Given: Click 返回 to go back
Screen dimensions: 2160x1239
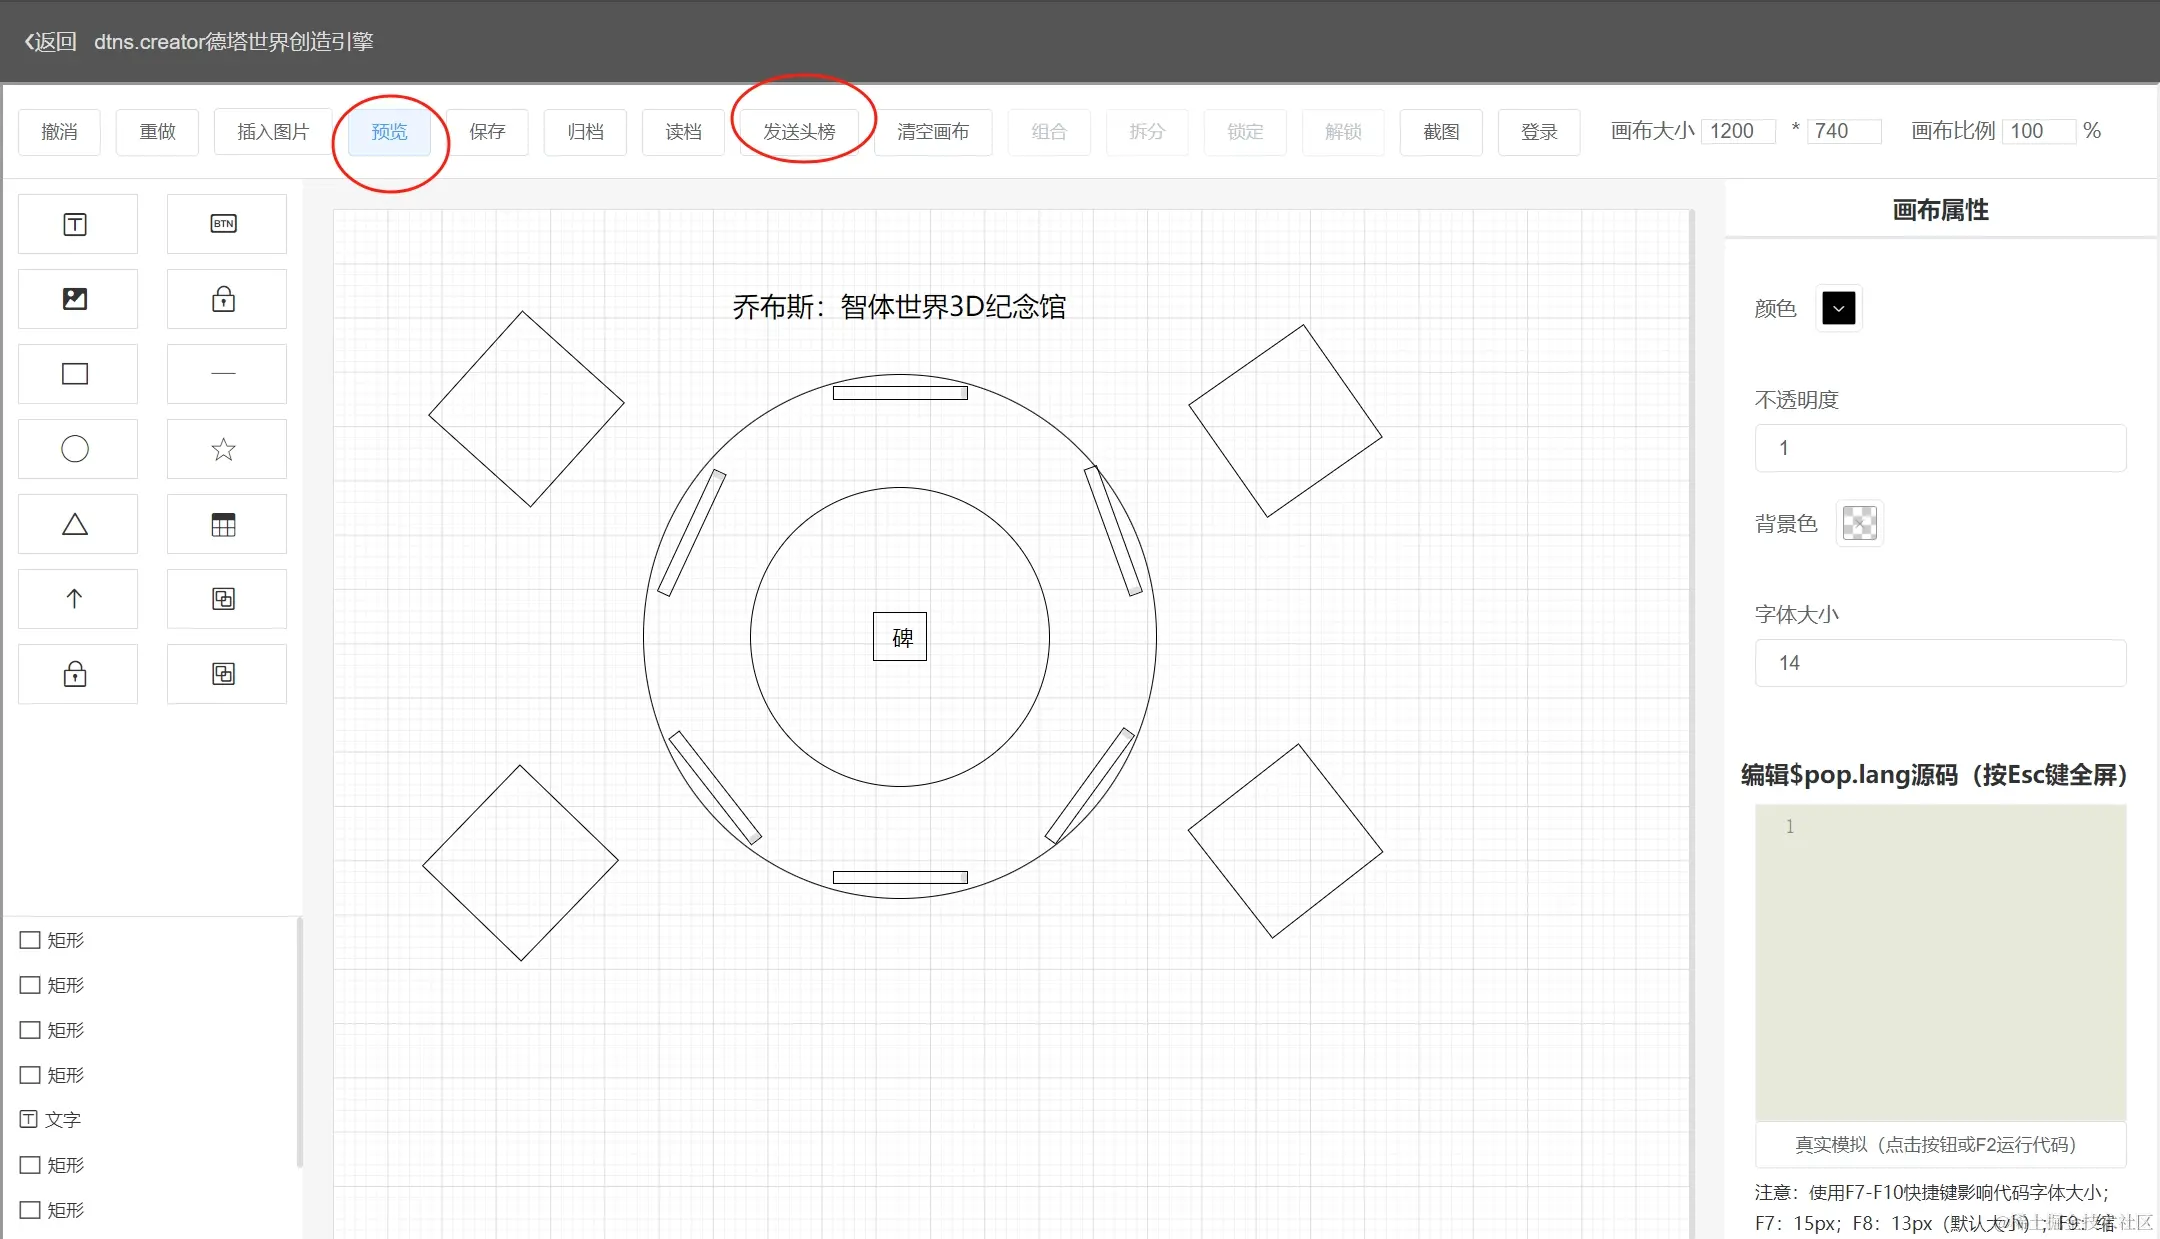Looking at the screenshot, I should 50,41.
